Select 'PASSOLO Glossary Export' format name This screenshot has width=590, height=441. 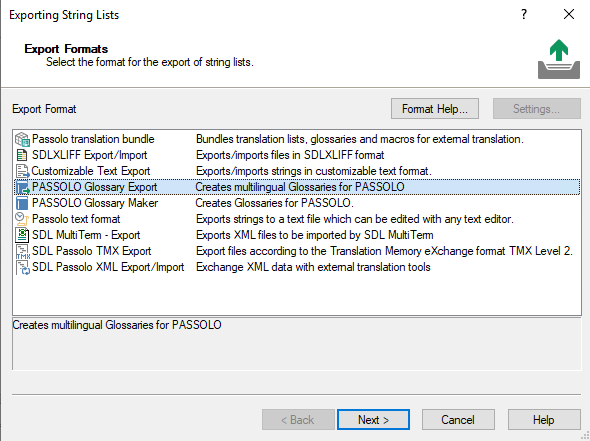pyautogui.click(x=94, y=187)
